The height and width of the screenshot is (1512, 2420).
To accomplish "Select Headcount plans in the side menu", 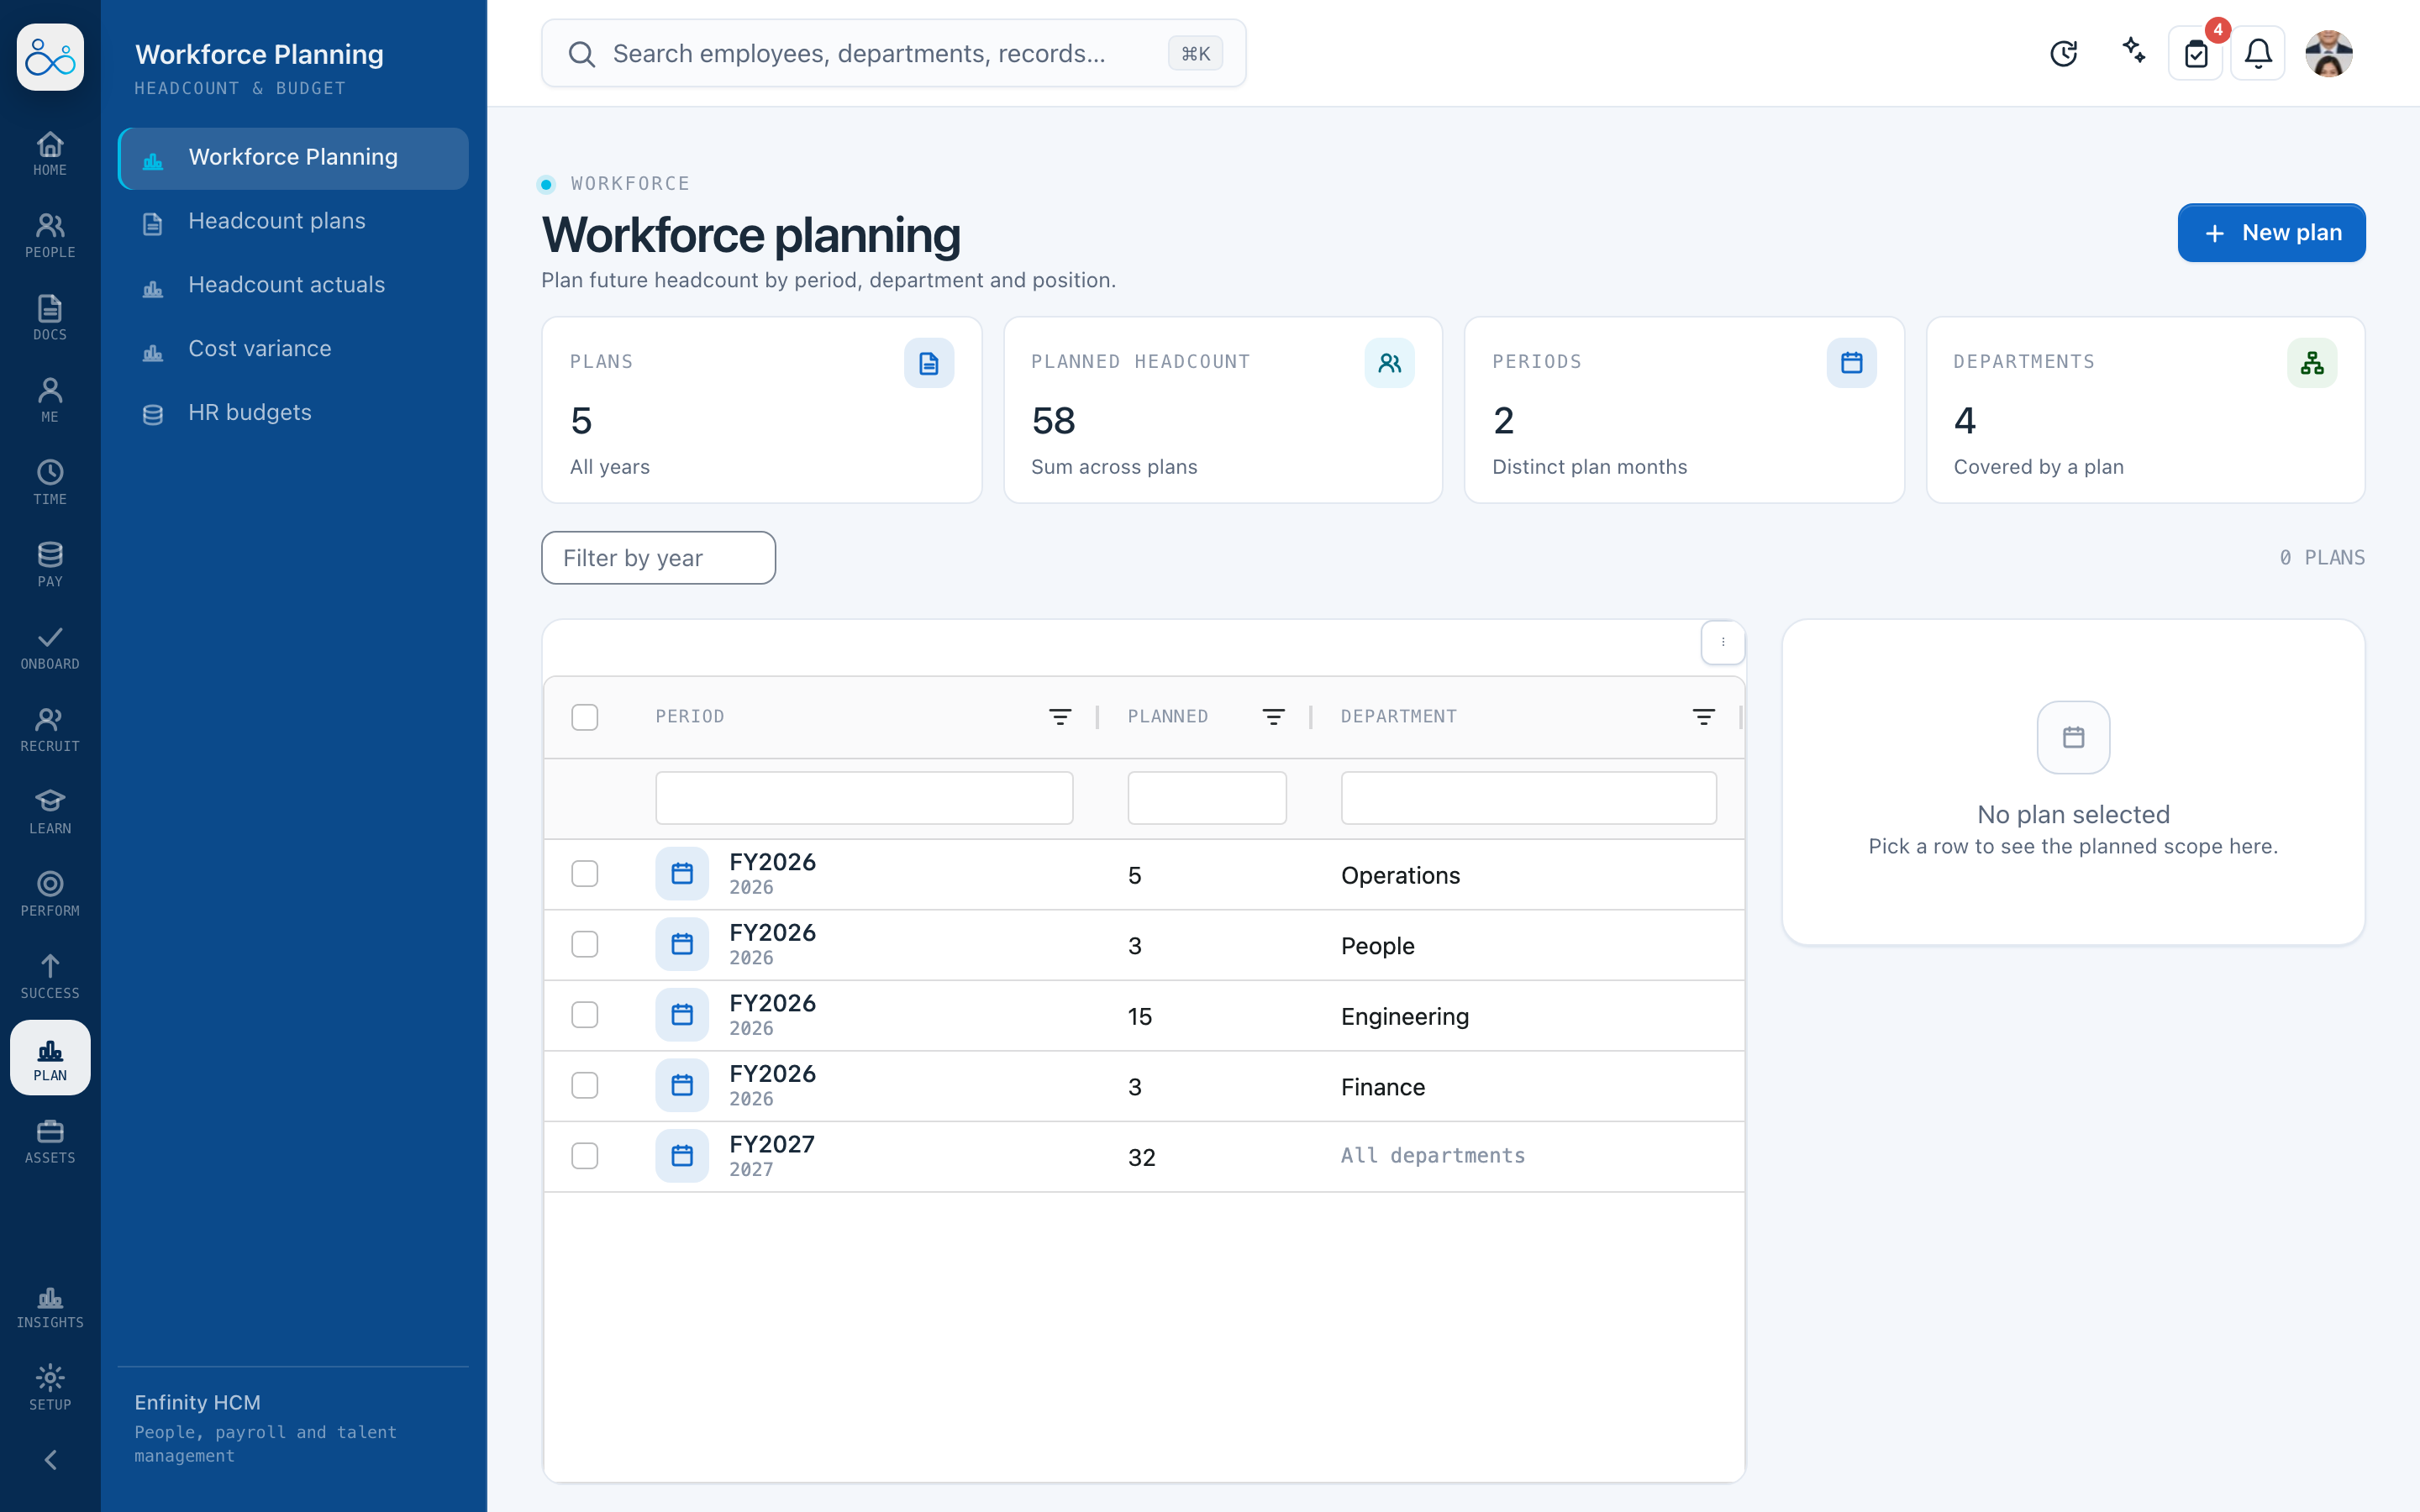I will tap(293, 222).
